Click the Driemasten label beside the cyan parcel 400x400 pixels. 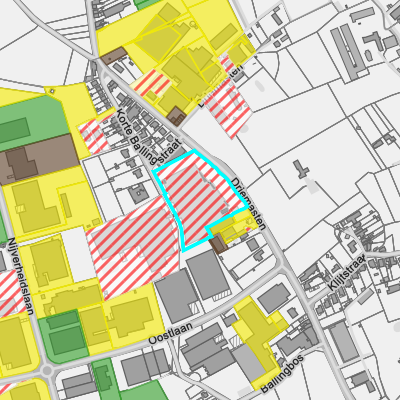tap(249, 204)
